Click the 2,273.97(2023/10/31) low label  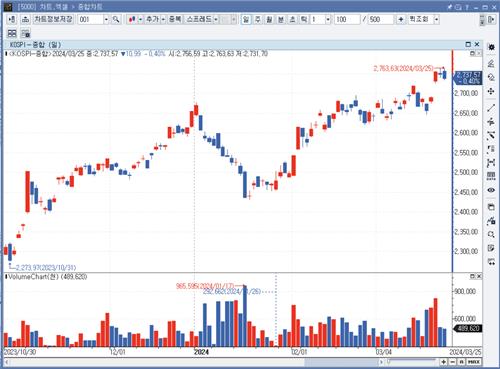(x=46, y=268)
